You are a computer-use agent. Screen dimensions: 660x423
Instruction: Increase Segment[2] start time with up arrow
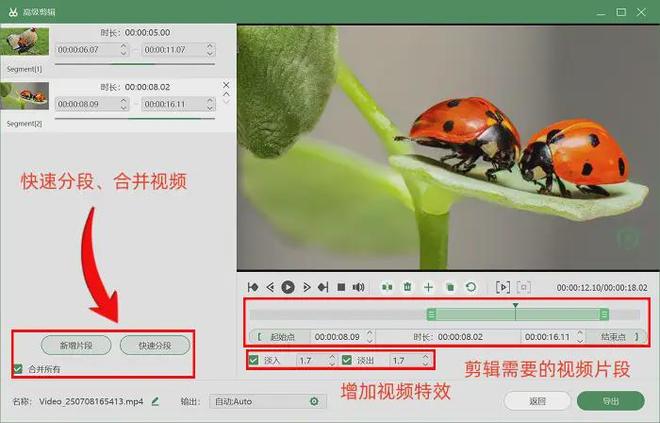click(123, 100)
